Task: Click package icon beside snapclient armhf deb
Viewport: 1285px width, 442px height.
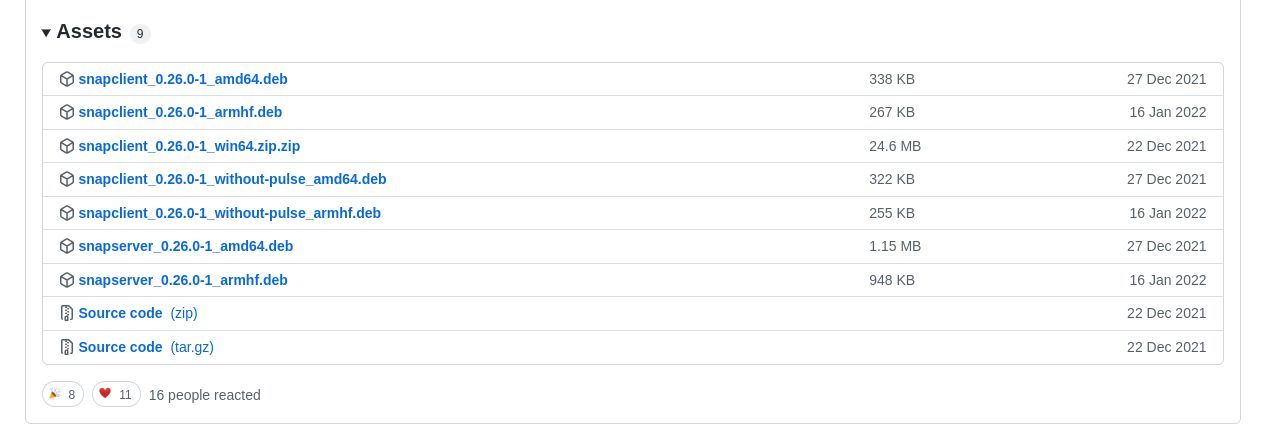Action: (x=67, y=112)
